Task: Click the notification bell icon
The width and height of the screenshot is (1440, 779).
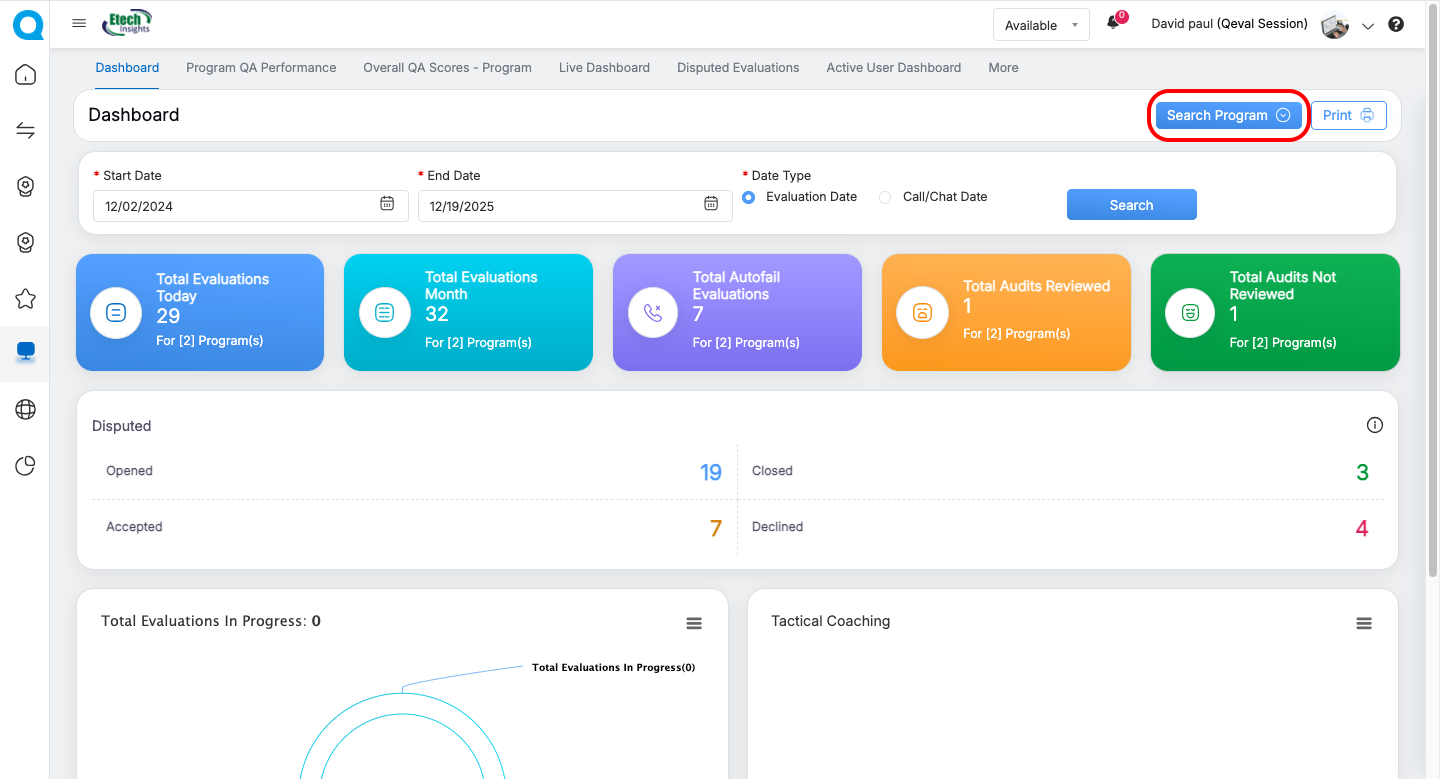Action: coord(1113,24)
